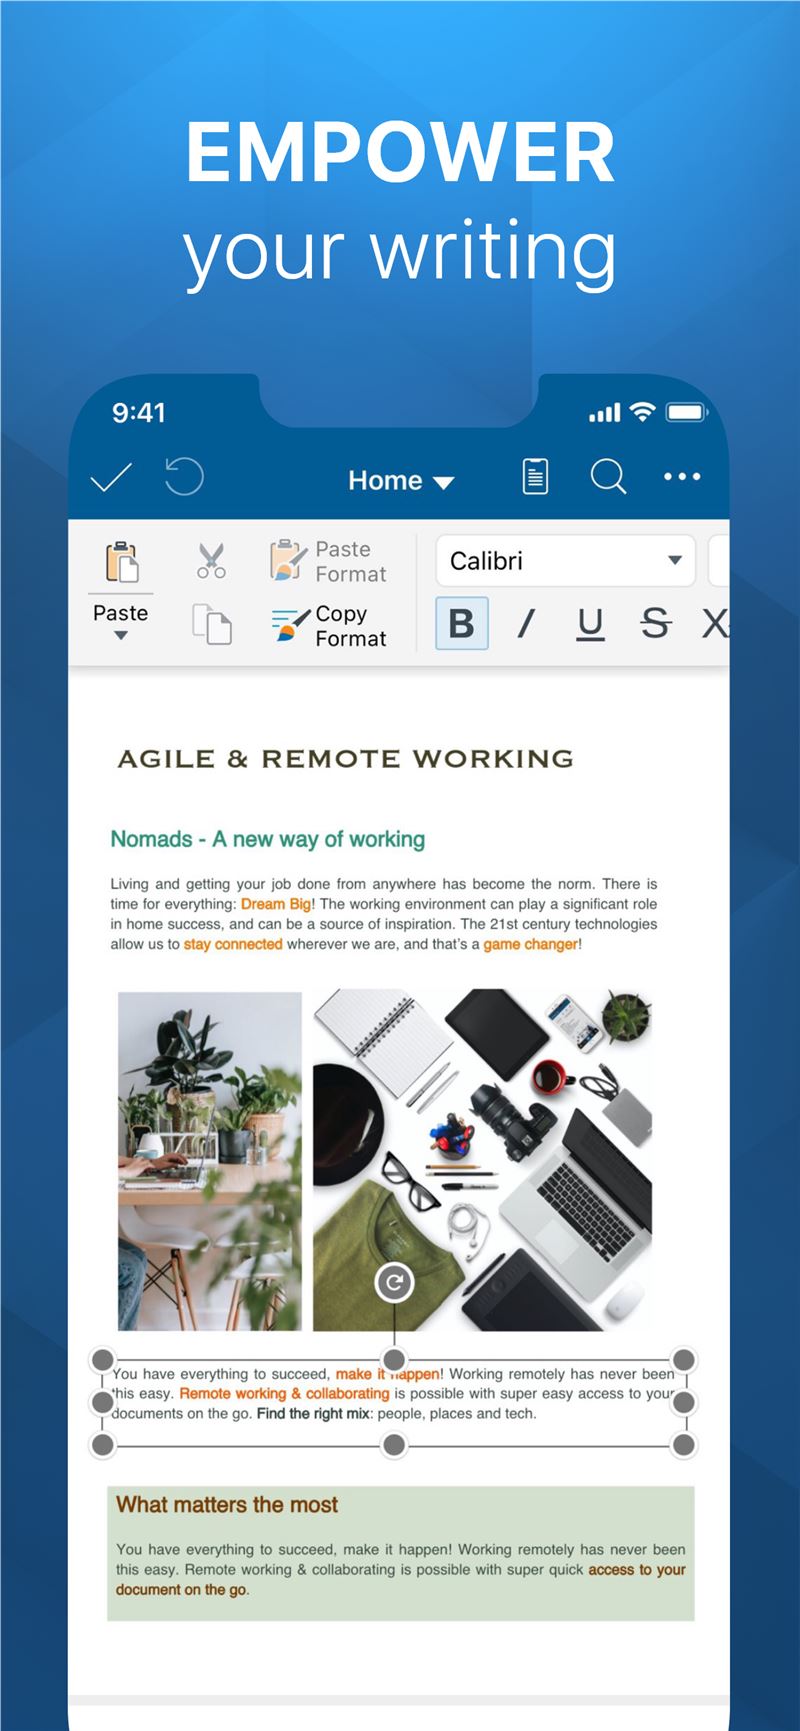The height and width of the screenshot is (1731, 800).
Task: Tap the battery indicator icon
Action: pos(688,412)
